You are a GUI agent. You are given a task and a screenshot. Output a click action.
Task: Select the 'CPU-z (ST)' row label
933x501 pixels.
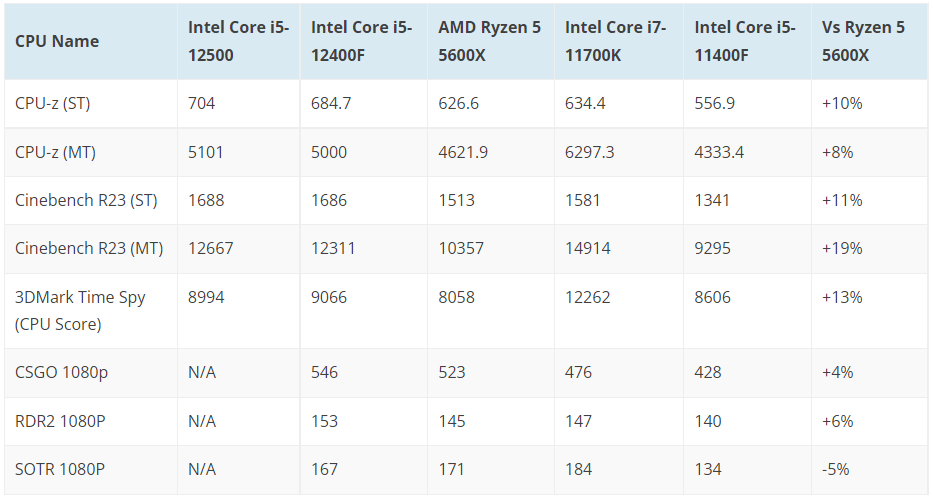click(x=52, y=104)
